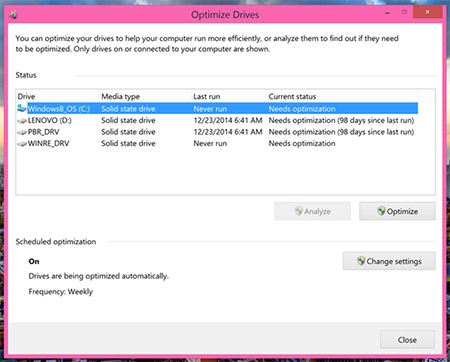Select the PBR_DRV drive name
This screenshot has width=450, height=362.
(43, 132)
